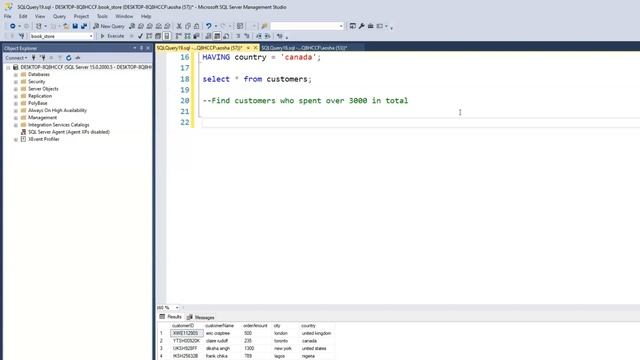Click the Paste icon in the toolbar
The image size is (640, 360).
[197, 26]
